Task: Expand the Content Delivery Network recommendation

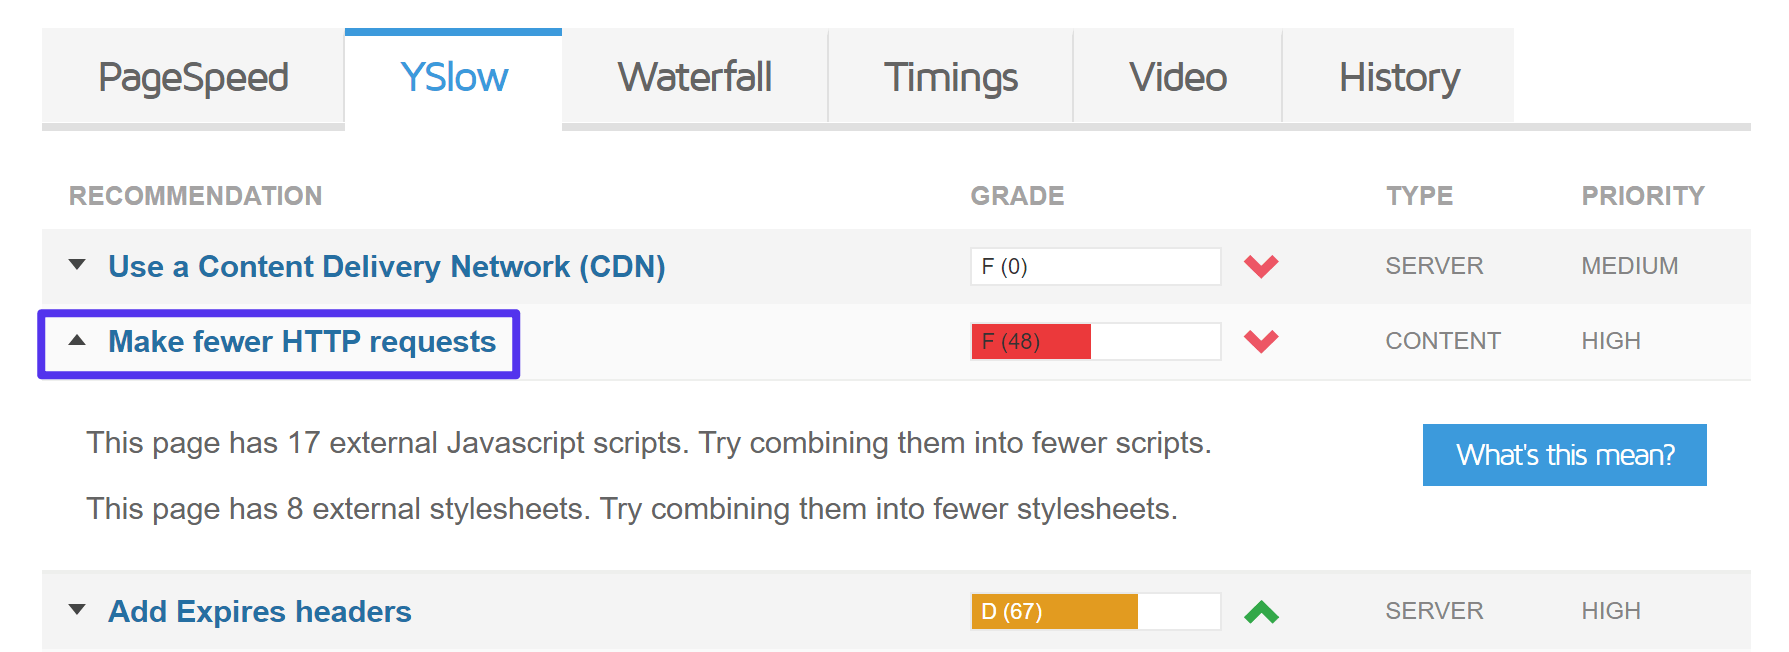Action: [78, 266]
